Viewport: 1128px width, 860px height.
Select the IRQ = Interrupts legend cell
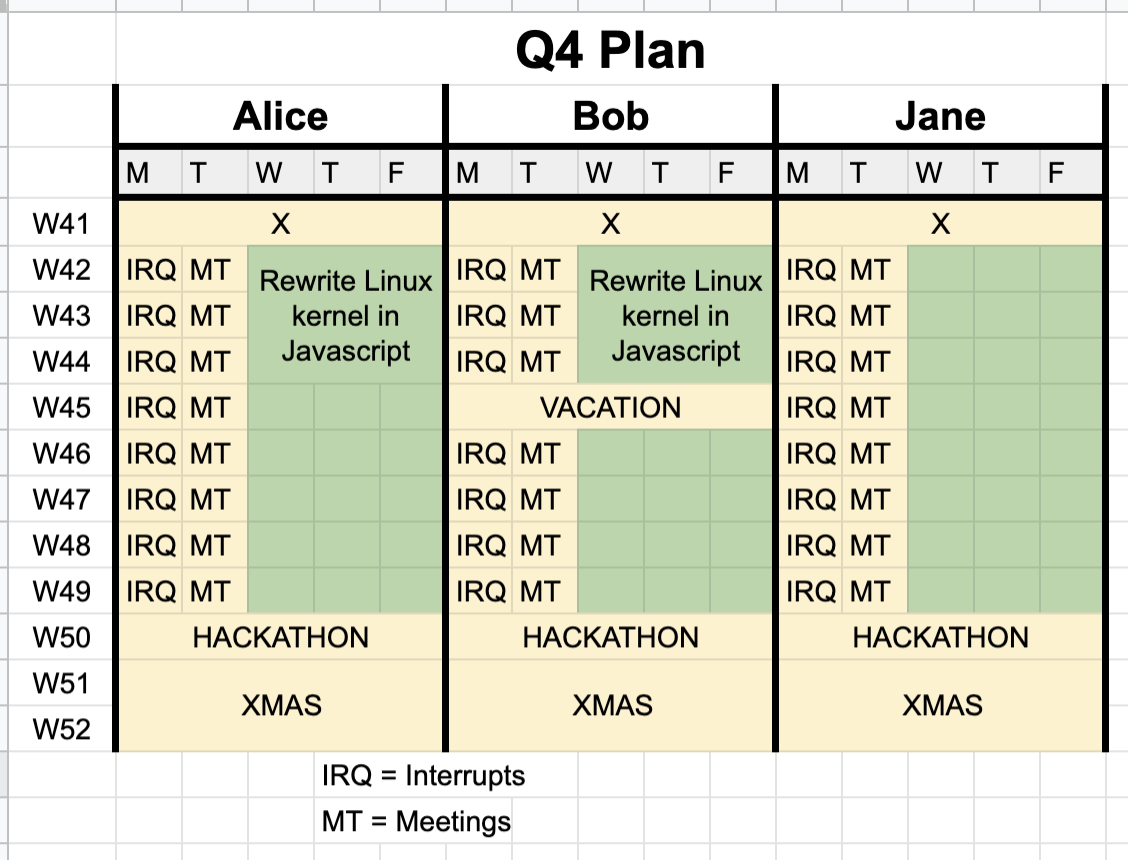click(x=423, y=776)
